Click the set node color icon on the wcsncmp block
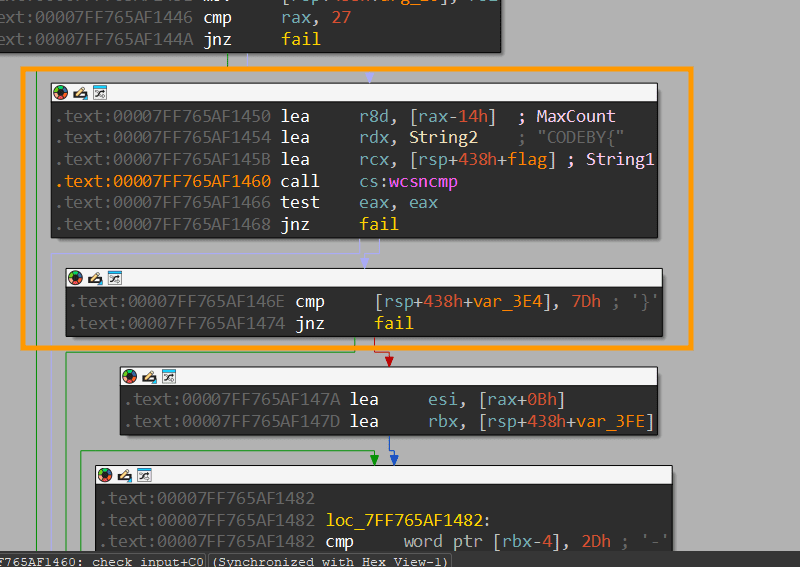 point(62,92)
